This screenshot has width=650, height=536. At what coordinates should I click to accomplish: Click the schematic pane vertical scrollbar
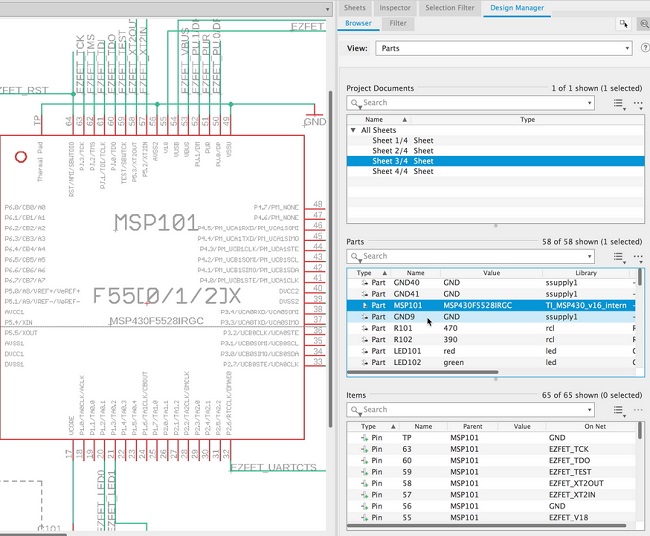coord(330,259)
